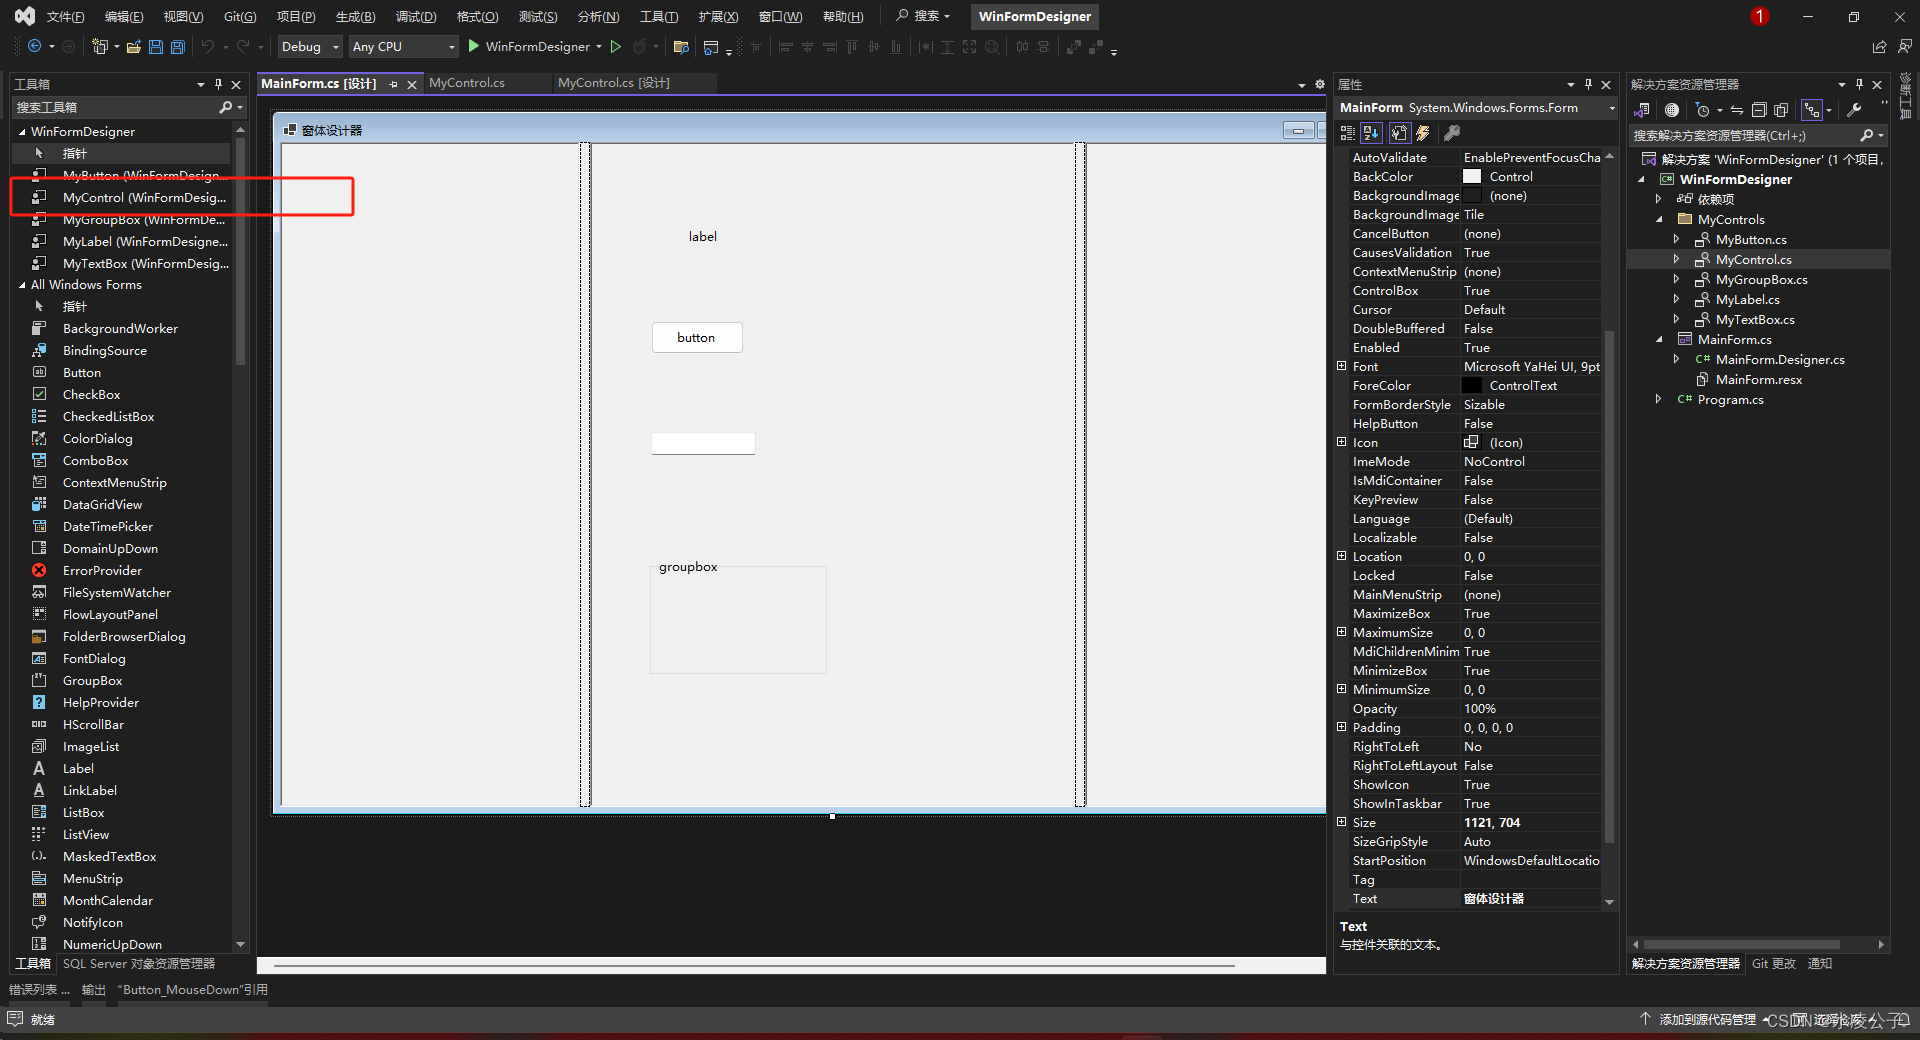This screenshot has width=1920, height=1040.
Task: Click the pending changes filter clock icon
Action: (1703, 110)
